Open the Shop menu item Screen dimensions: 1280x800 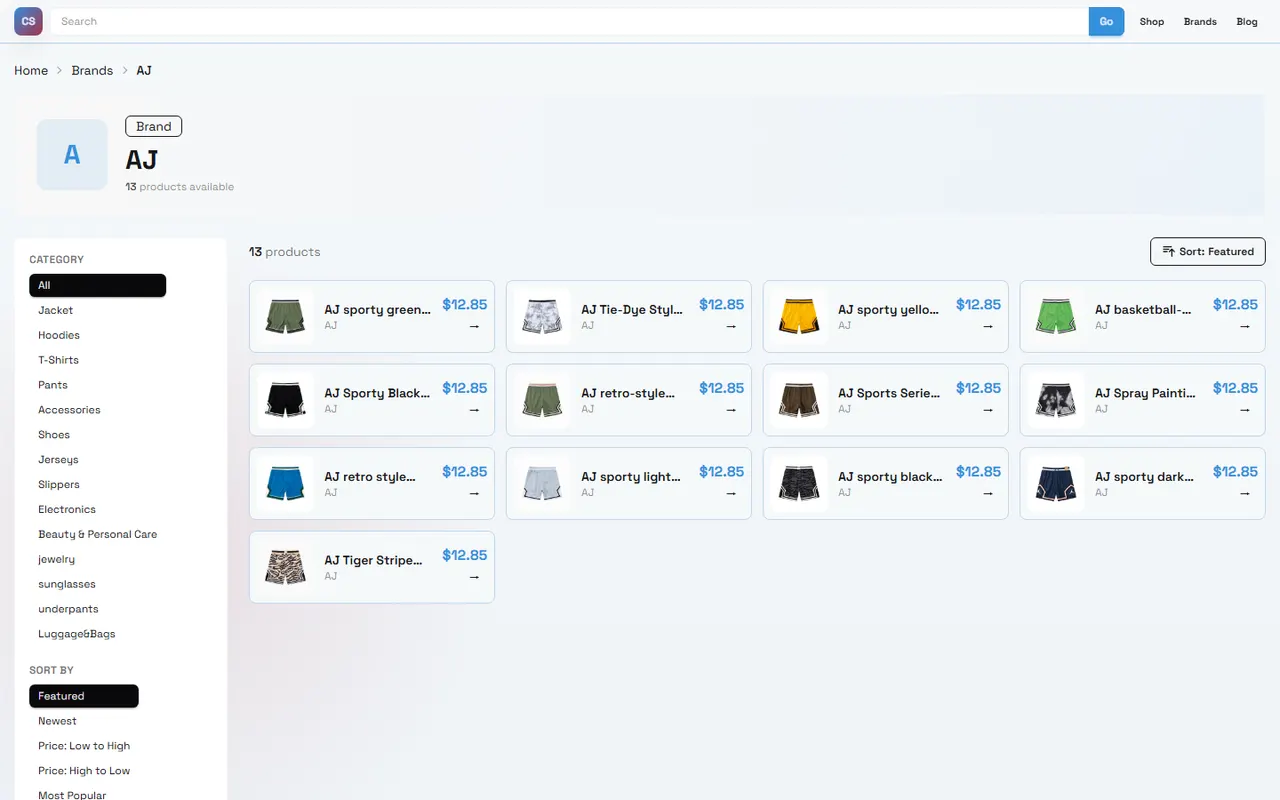[1152, 22]
